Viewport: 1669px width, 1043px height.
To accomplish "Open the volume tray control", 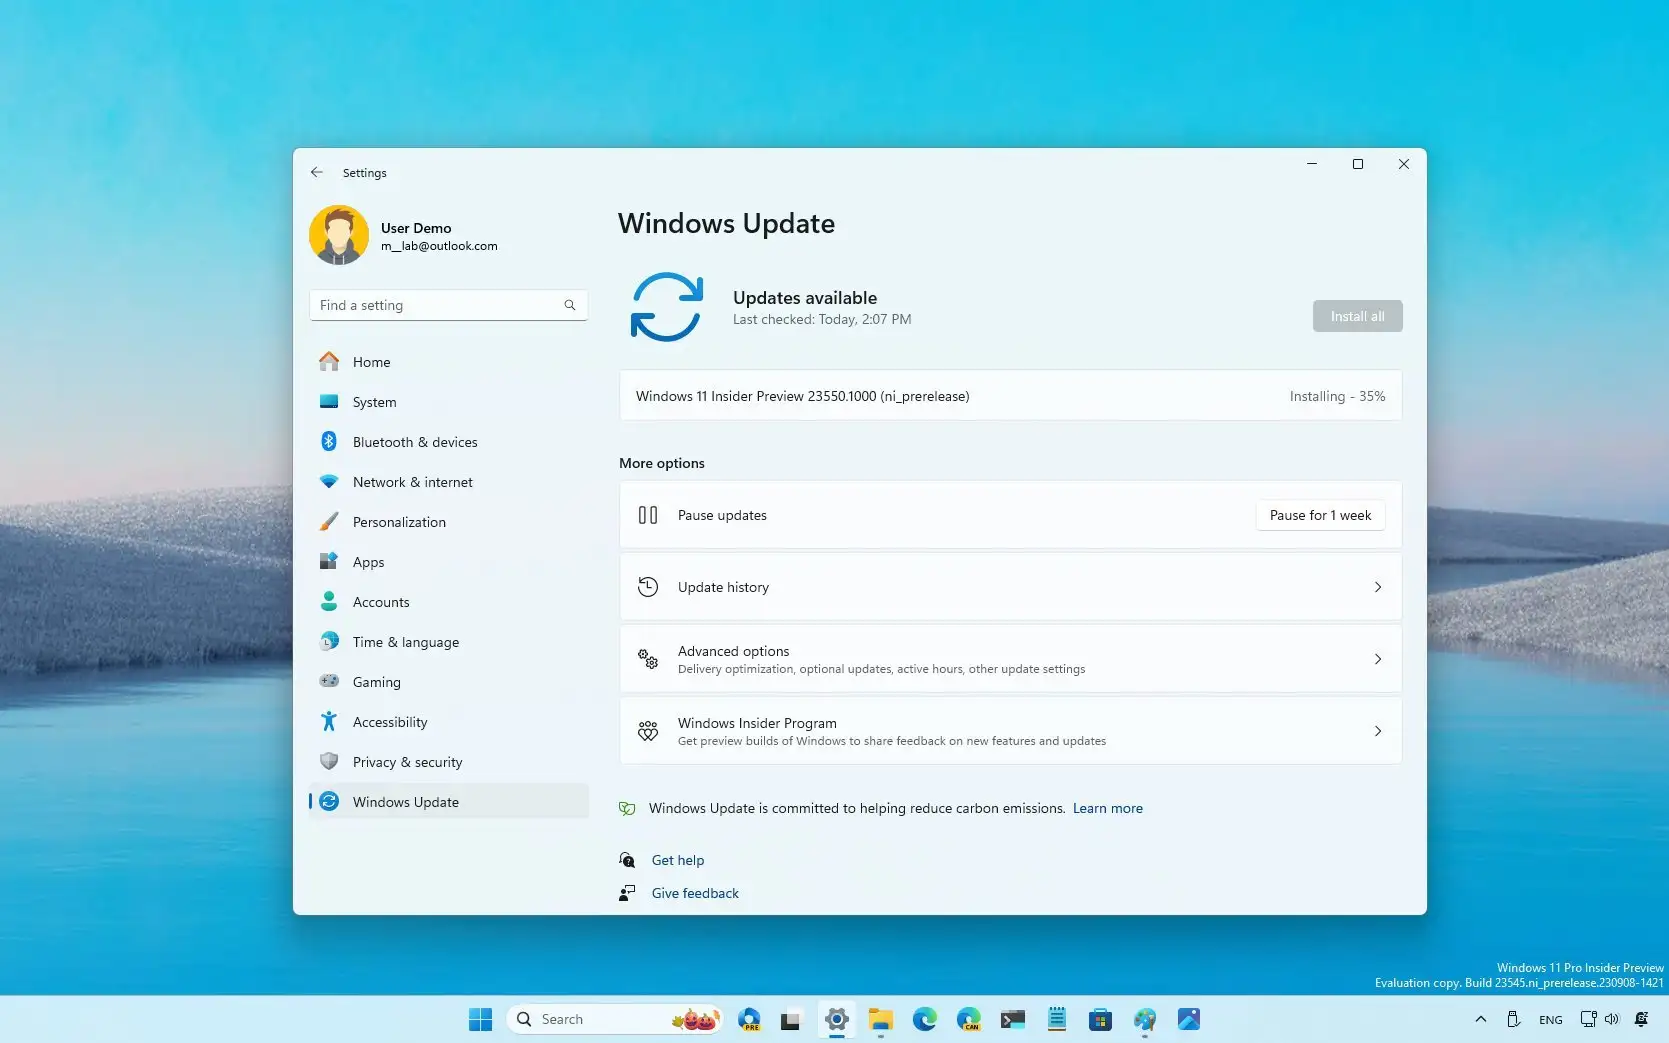I will pyautogui.click(x=1611, y=1019).
